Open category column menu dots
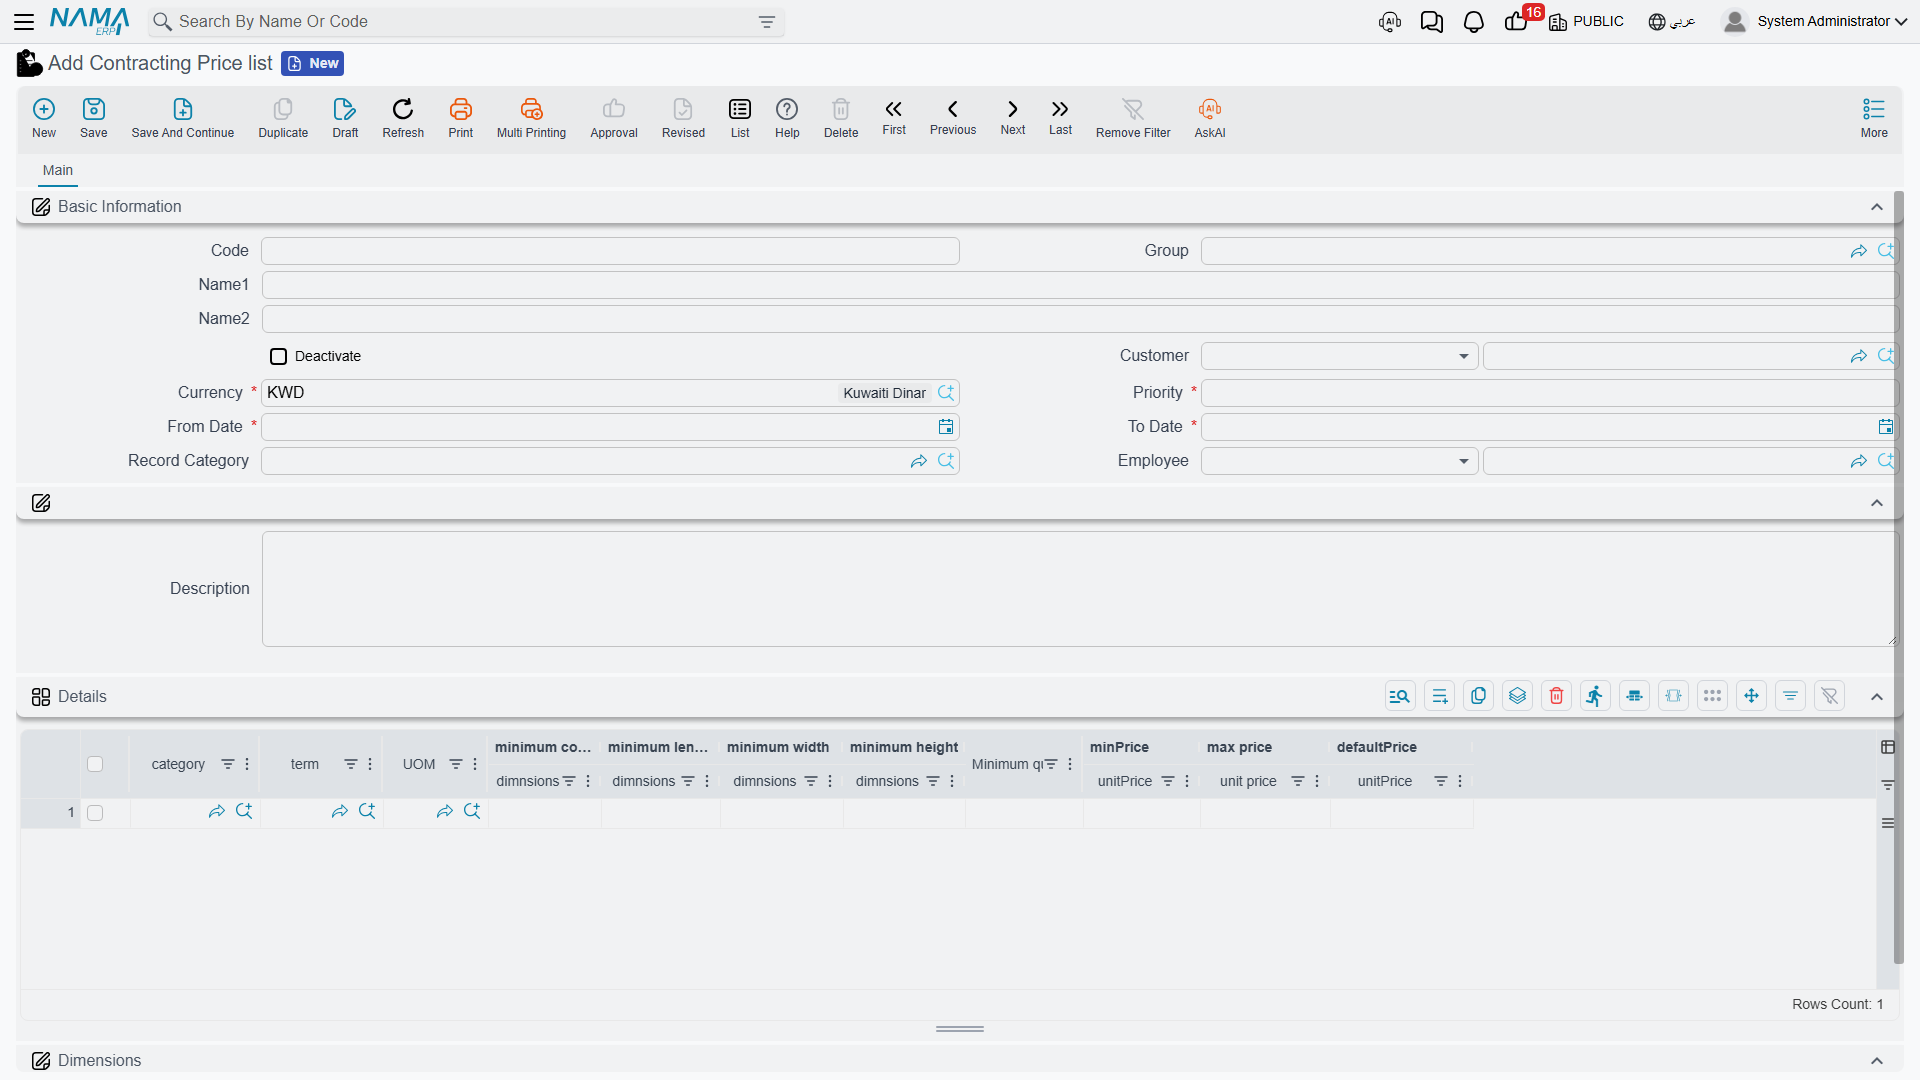 (247, 764)
